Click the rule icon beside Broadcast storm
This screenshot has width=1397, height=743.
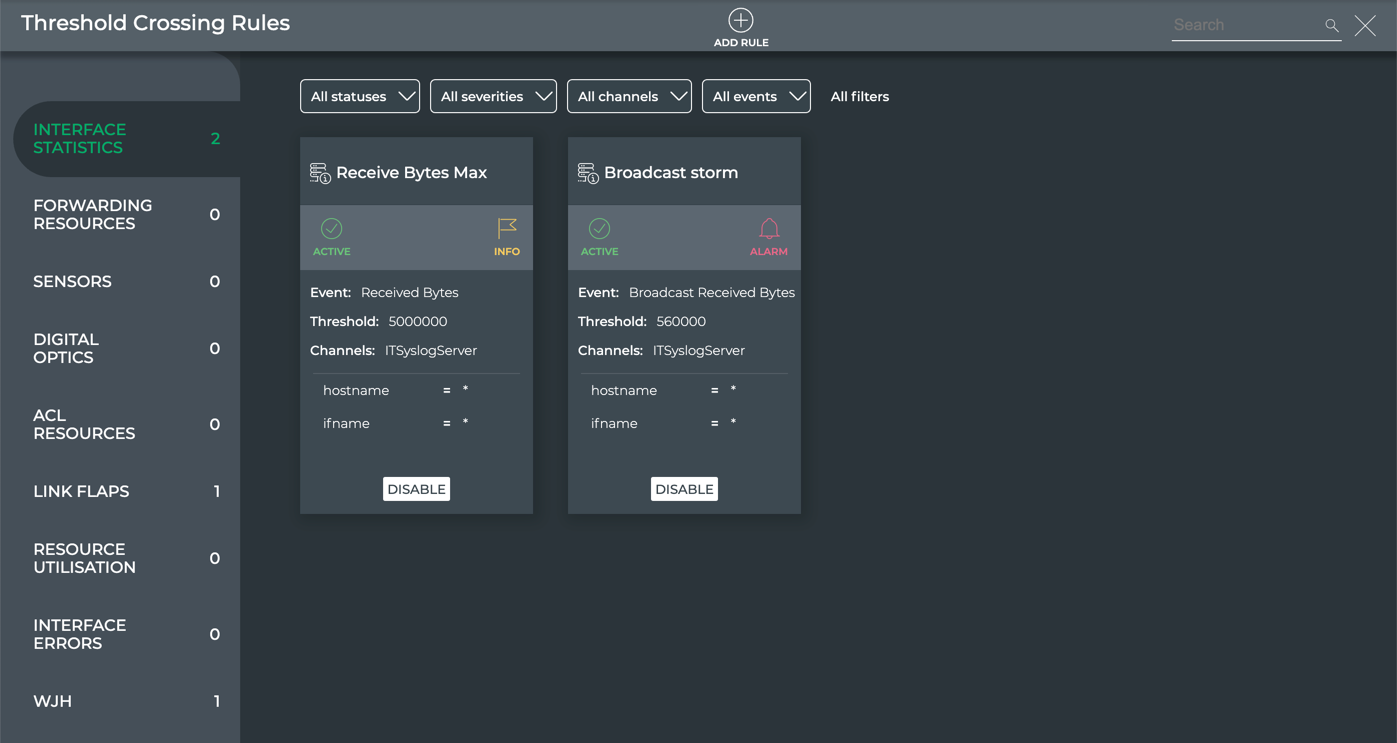coord(588,173)
